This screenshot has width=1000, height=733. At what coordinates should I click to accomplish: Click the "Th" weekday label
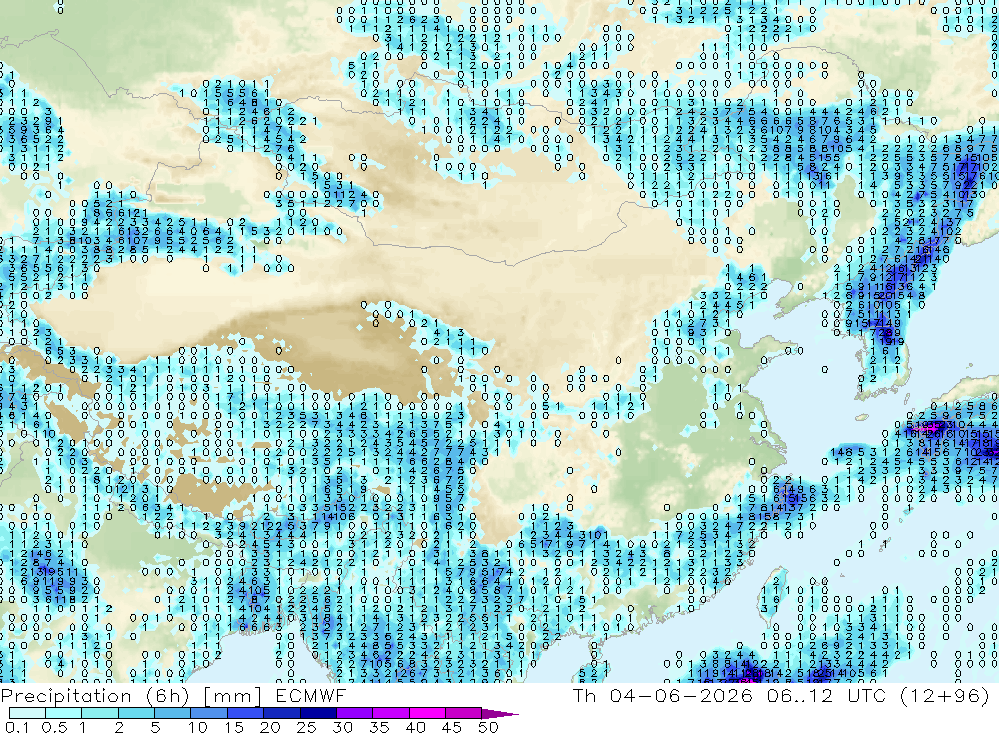tap(585, 695)
